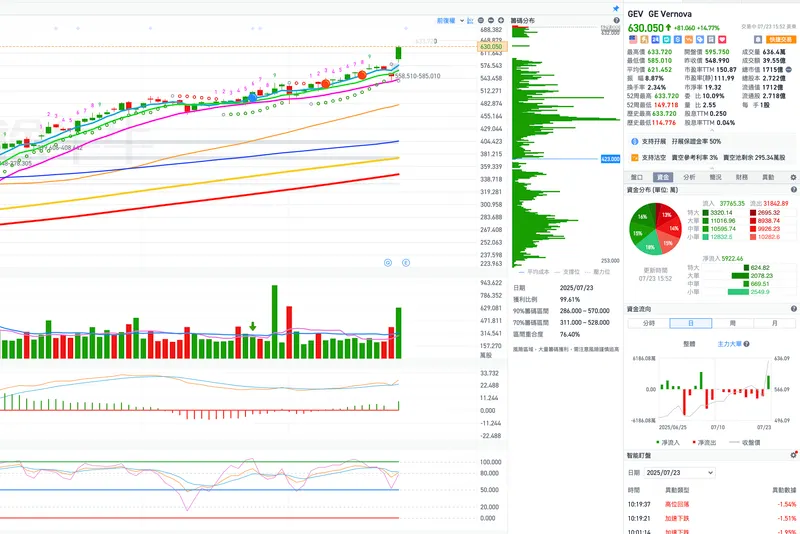
Task: Open the 2025/07/23 date dropdown in 智能盯盤
Action: coord(680,473)
